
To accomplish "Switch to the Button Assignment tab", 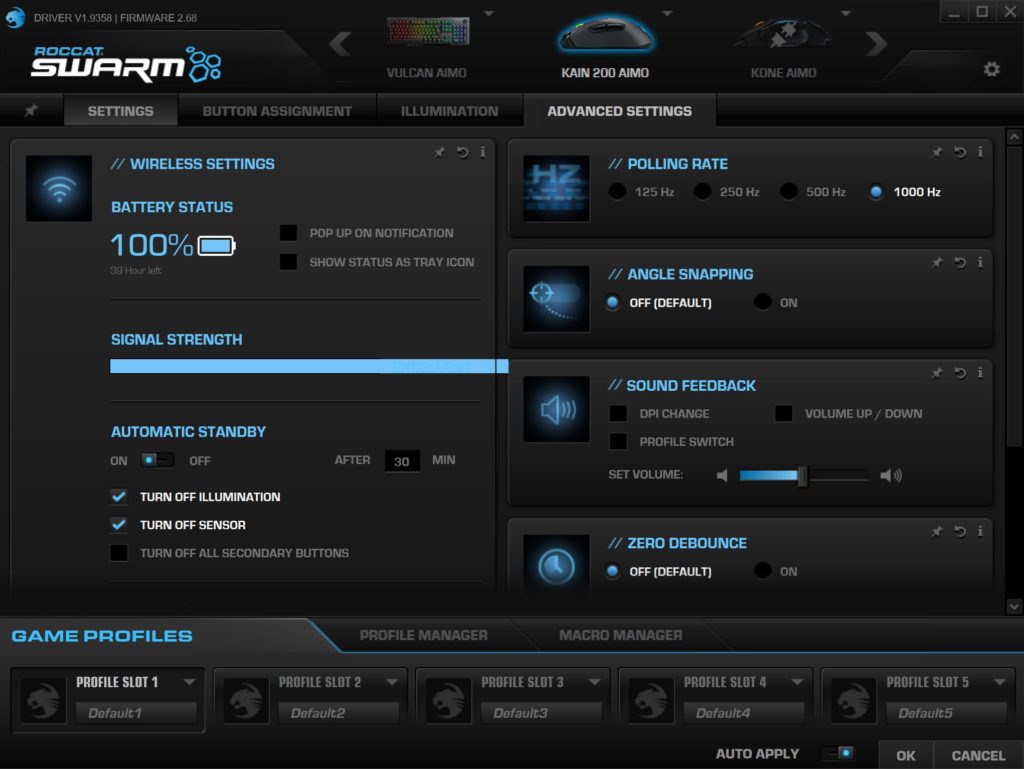I will [277, 110].
